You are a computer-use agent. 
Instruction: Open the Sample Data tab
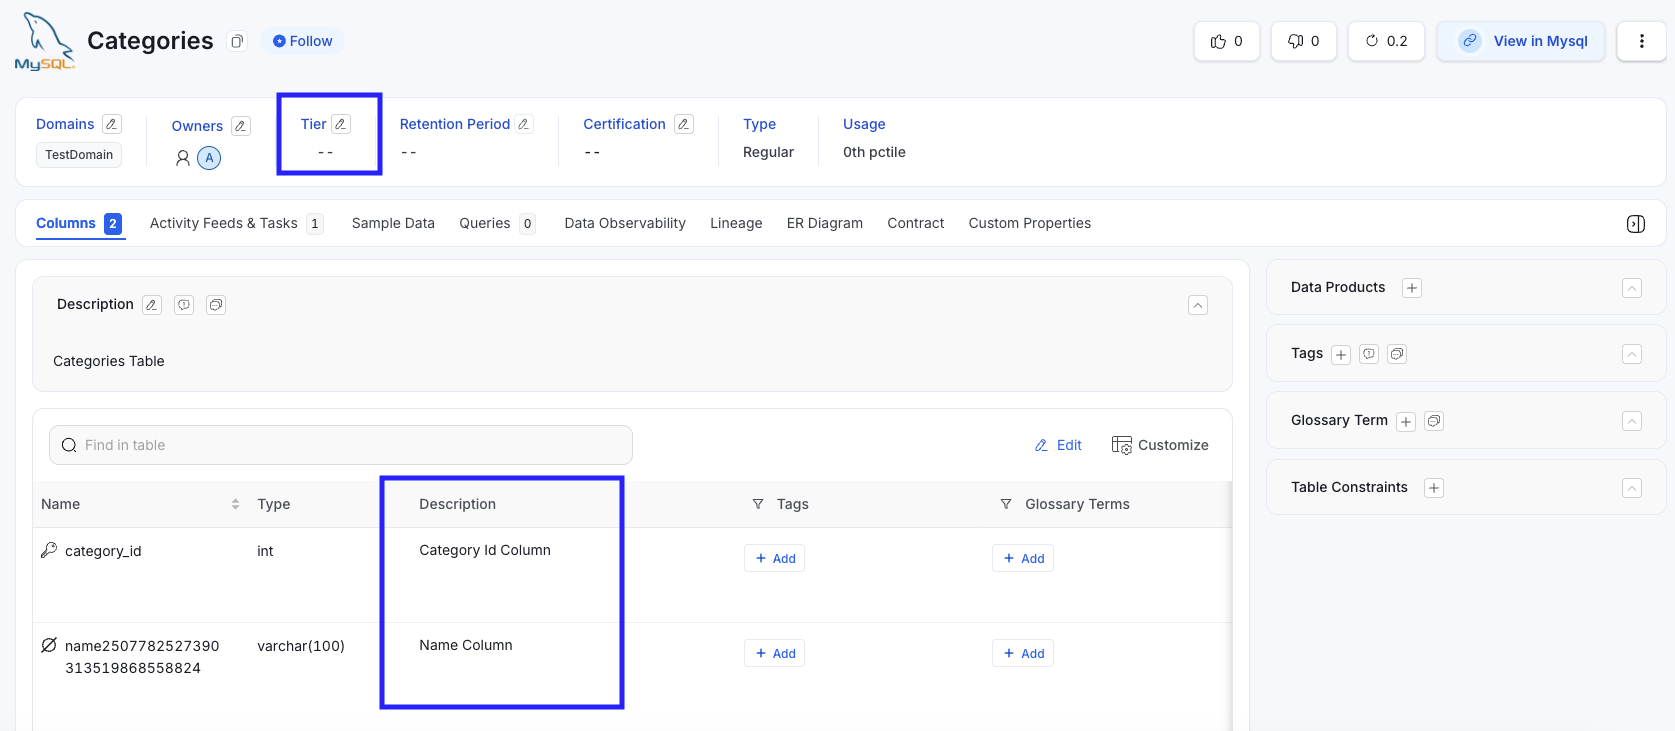pyautogui.click(x=393, y=223)
